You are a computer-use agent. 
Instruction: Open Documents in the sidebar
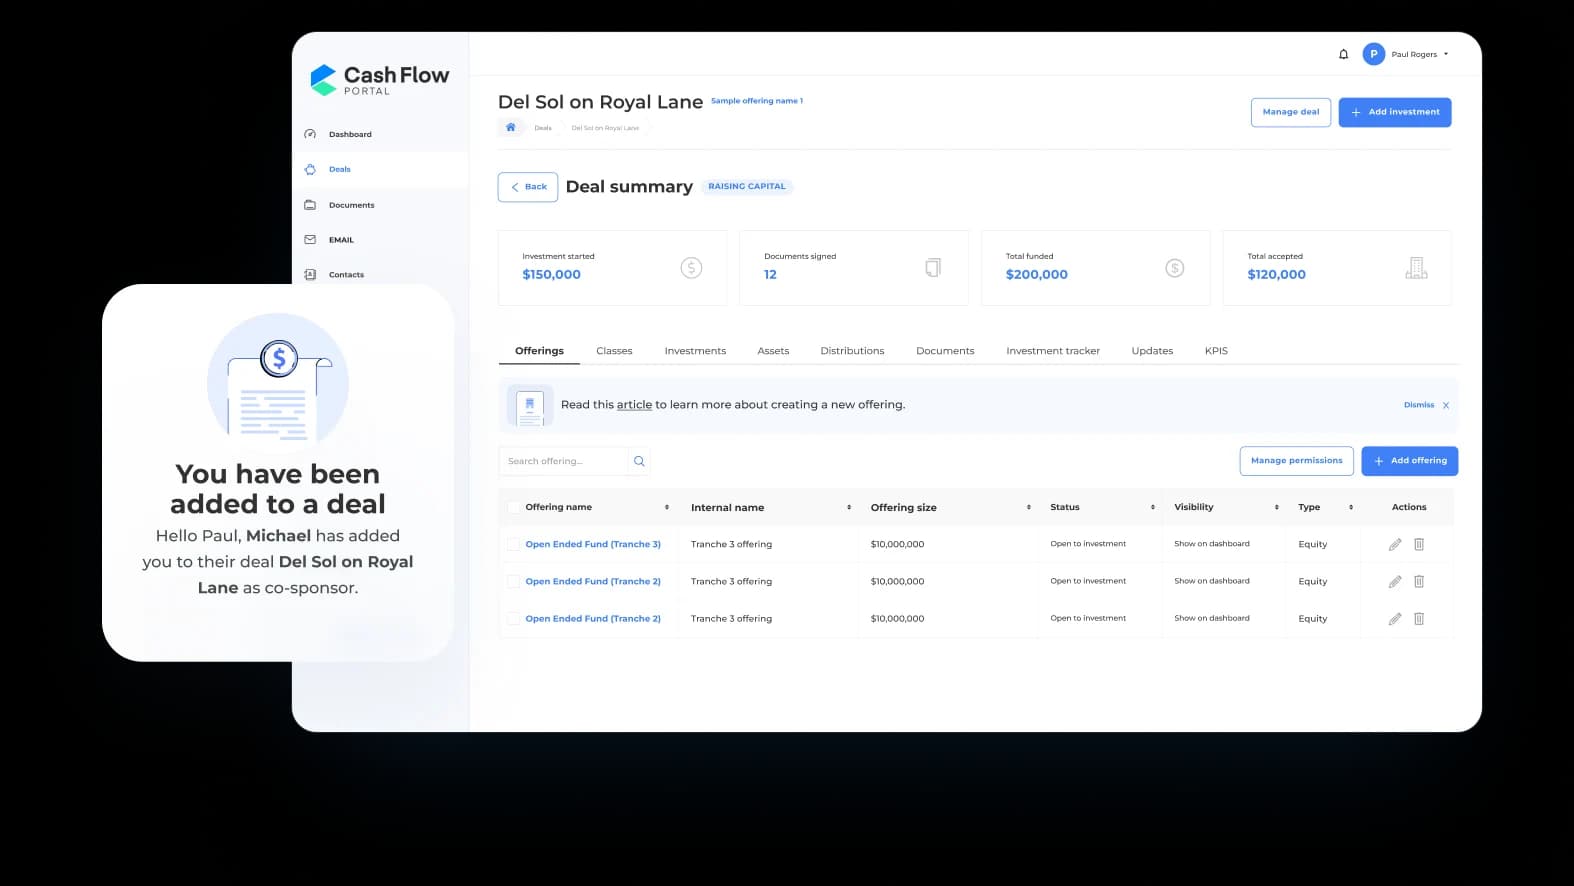(351, 205)
